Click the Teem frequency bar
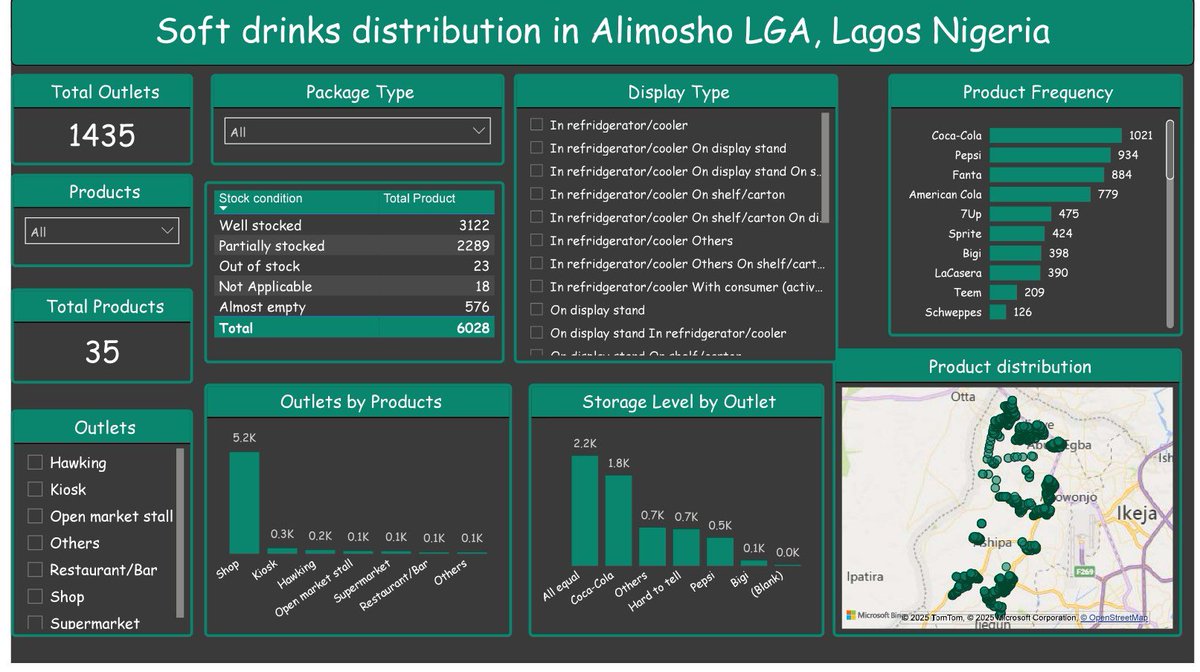 (1003, 292)
